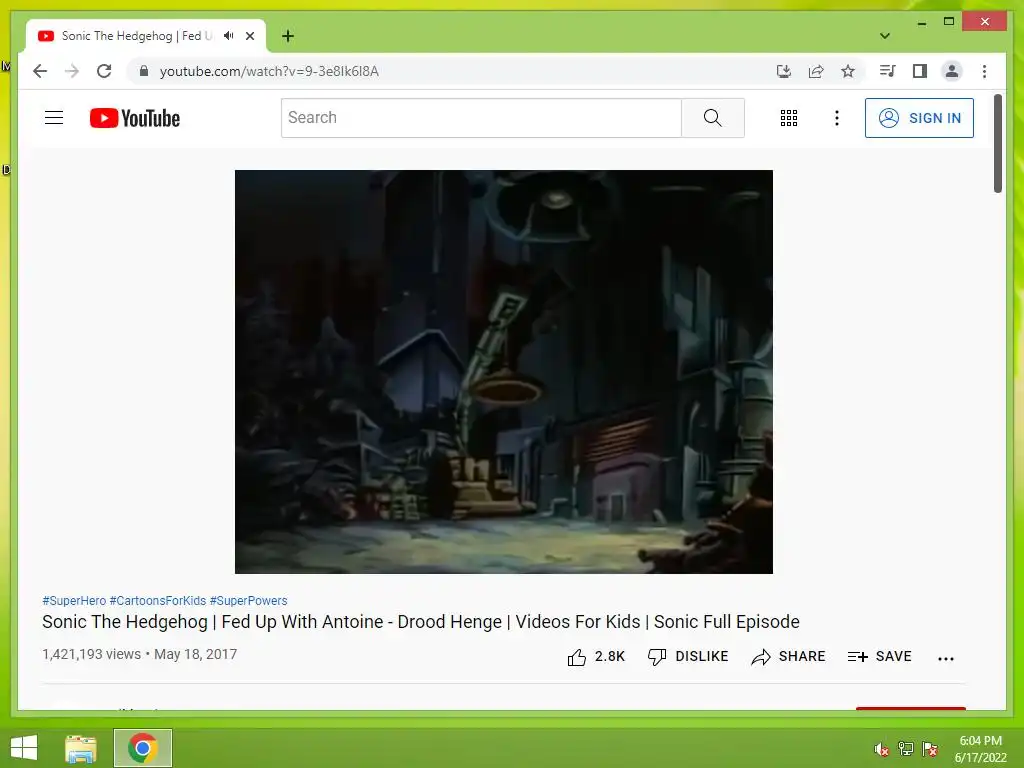The width and height of the screenshot is (1024, 768).
Task: Reload the YouTube page
Action: point(104,71)
